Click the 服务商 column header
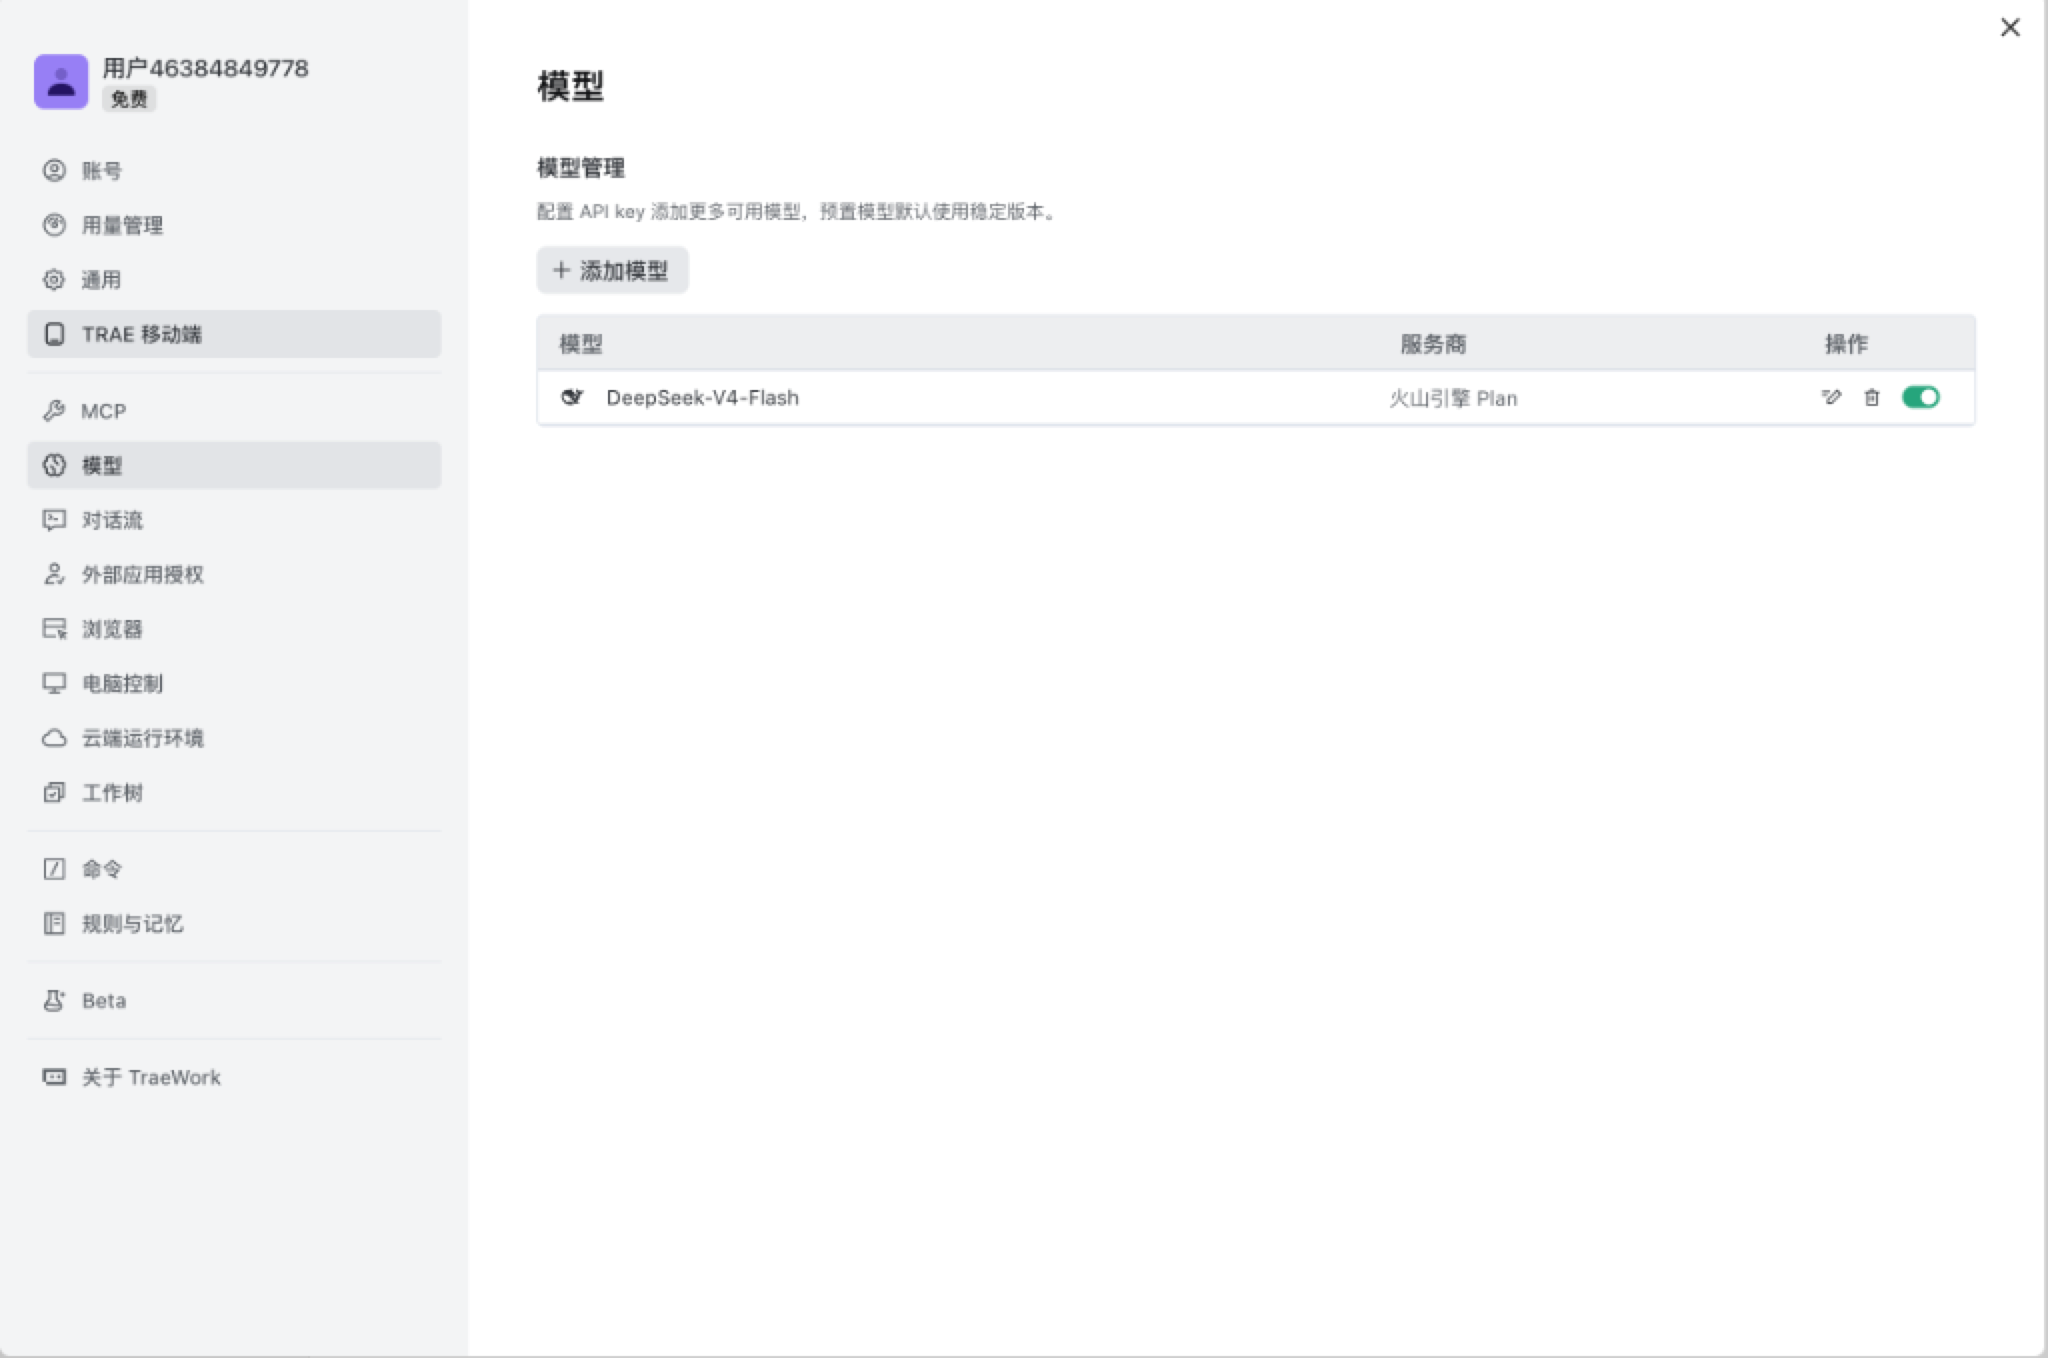The image size is (2048, 1358). pos(1433,344)
